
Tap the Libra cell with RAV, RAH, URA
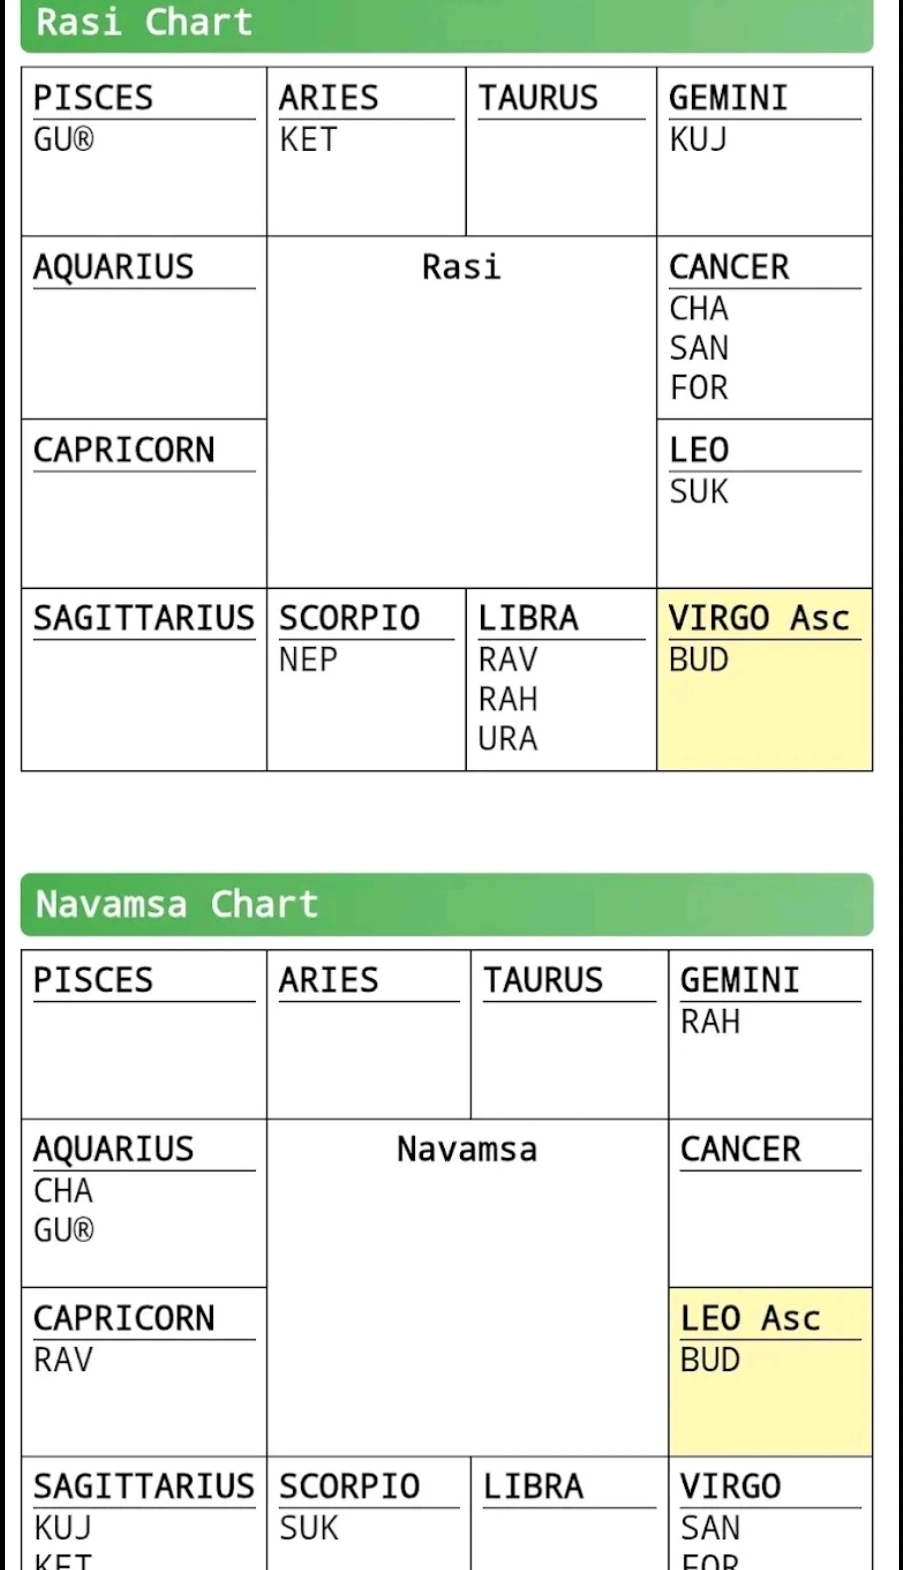coord(560,679)
